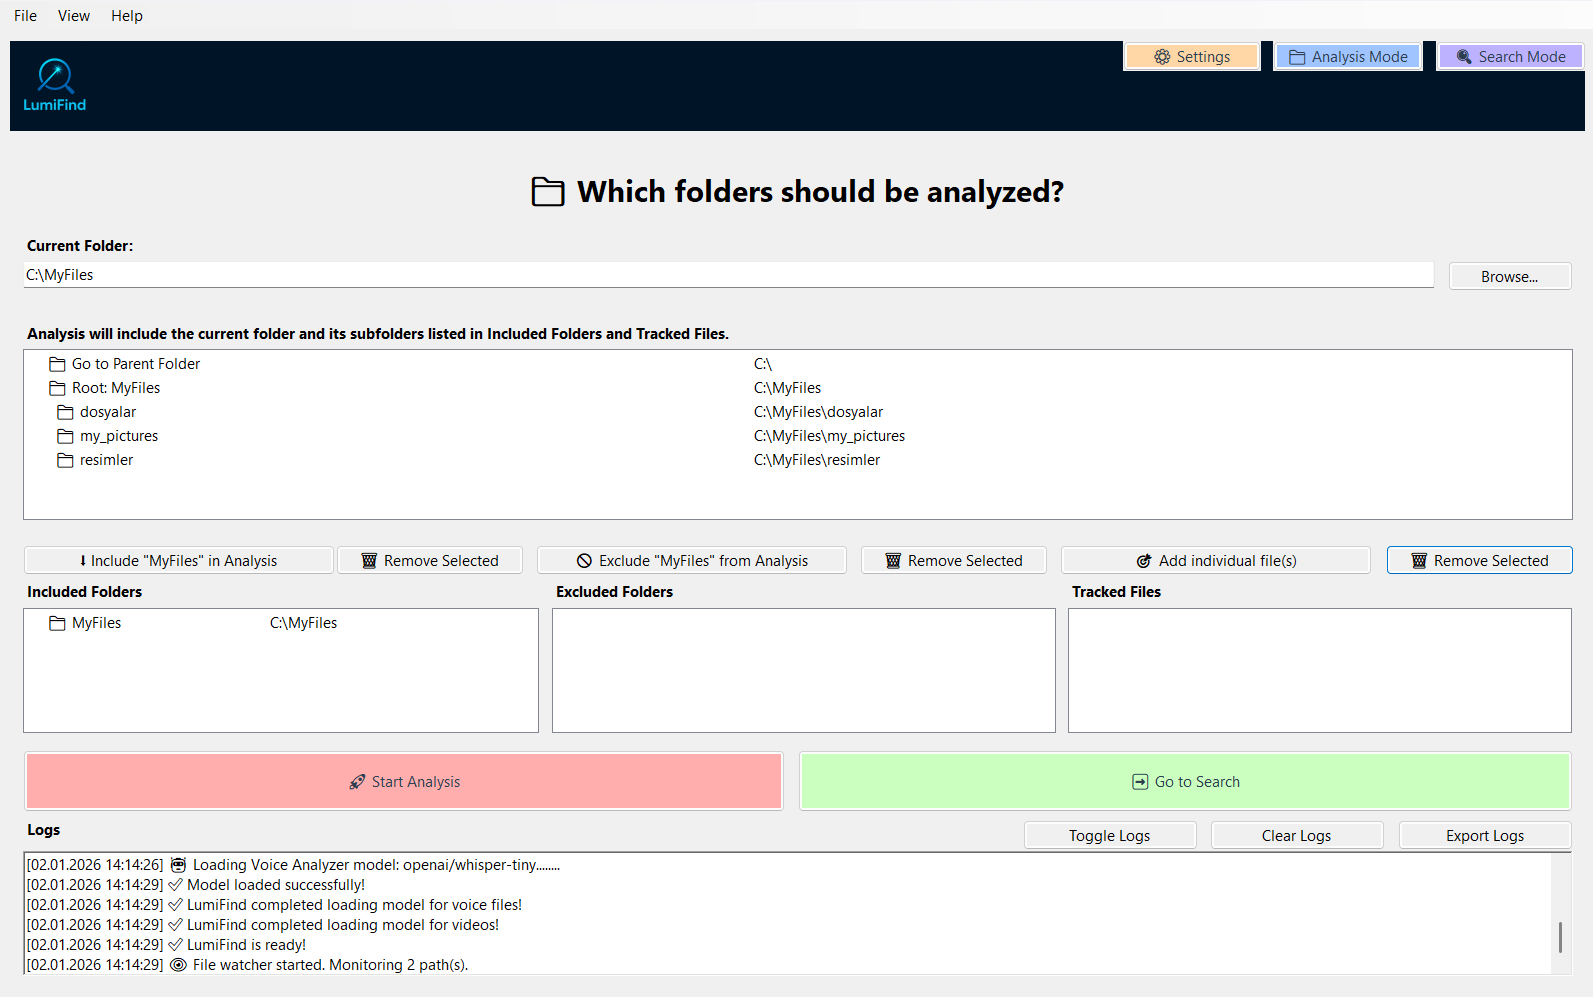
Task: Click the Browse... button
Action: click(1510, 277)
